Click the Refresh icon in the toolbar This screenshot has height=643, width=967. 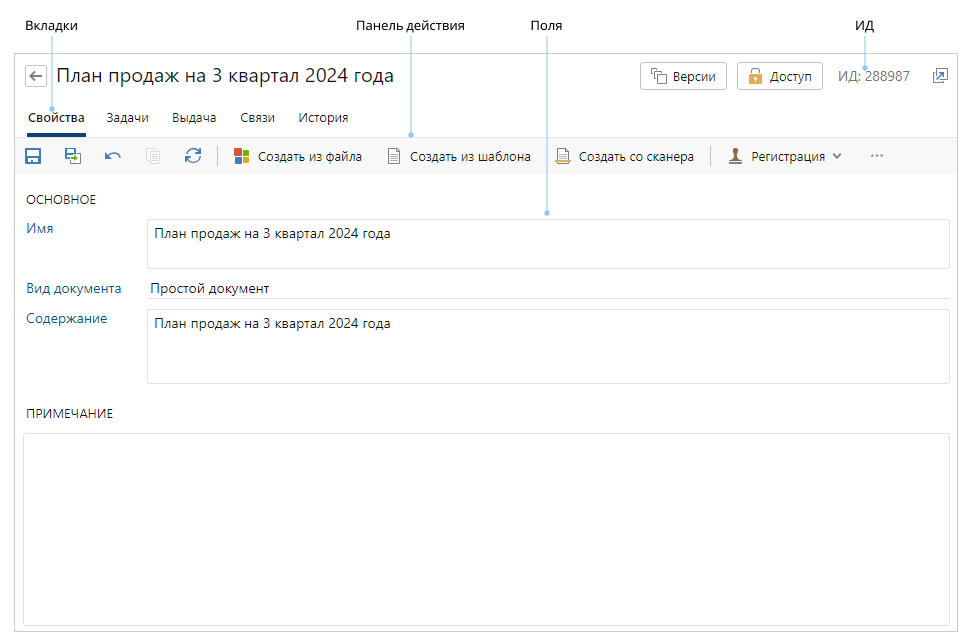click(x=193, y=156)
